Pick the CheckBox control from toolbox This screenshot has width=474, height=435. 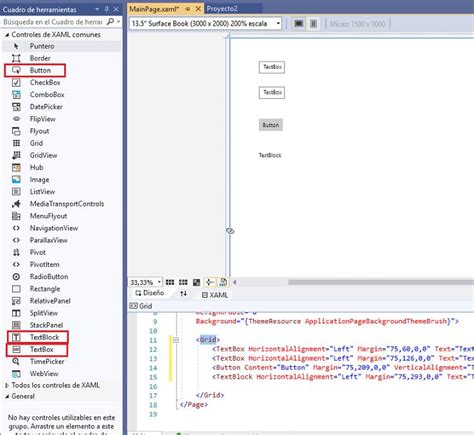tap(45, 82)
